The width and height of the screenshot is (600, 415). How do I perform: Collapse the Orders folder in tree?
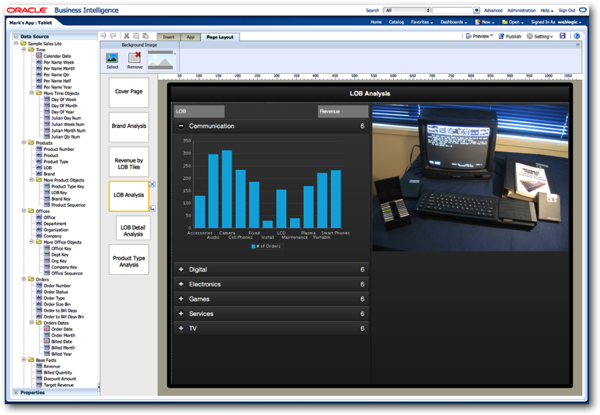pos(23,279)
